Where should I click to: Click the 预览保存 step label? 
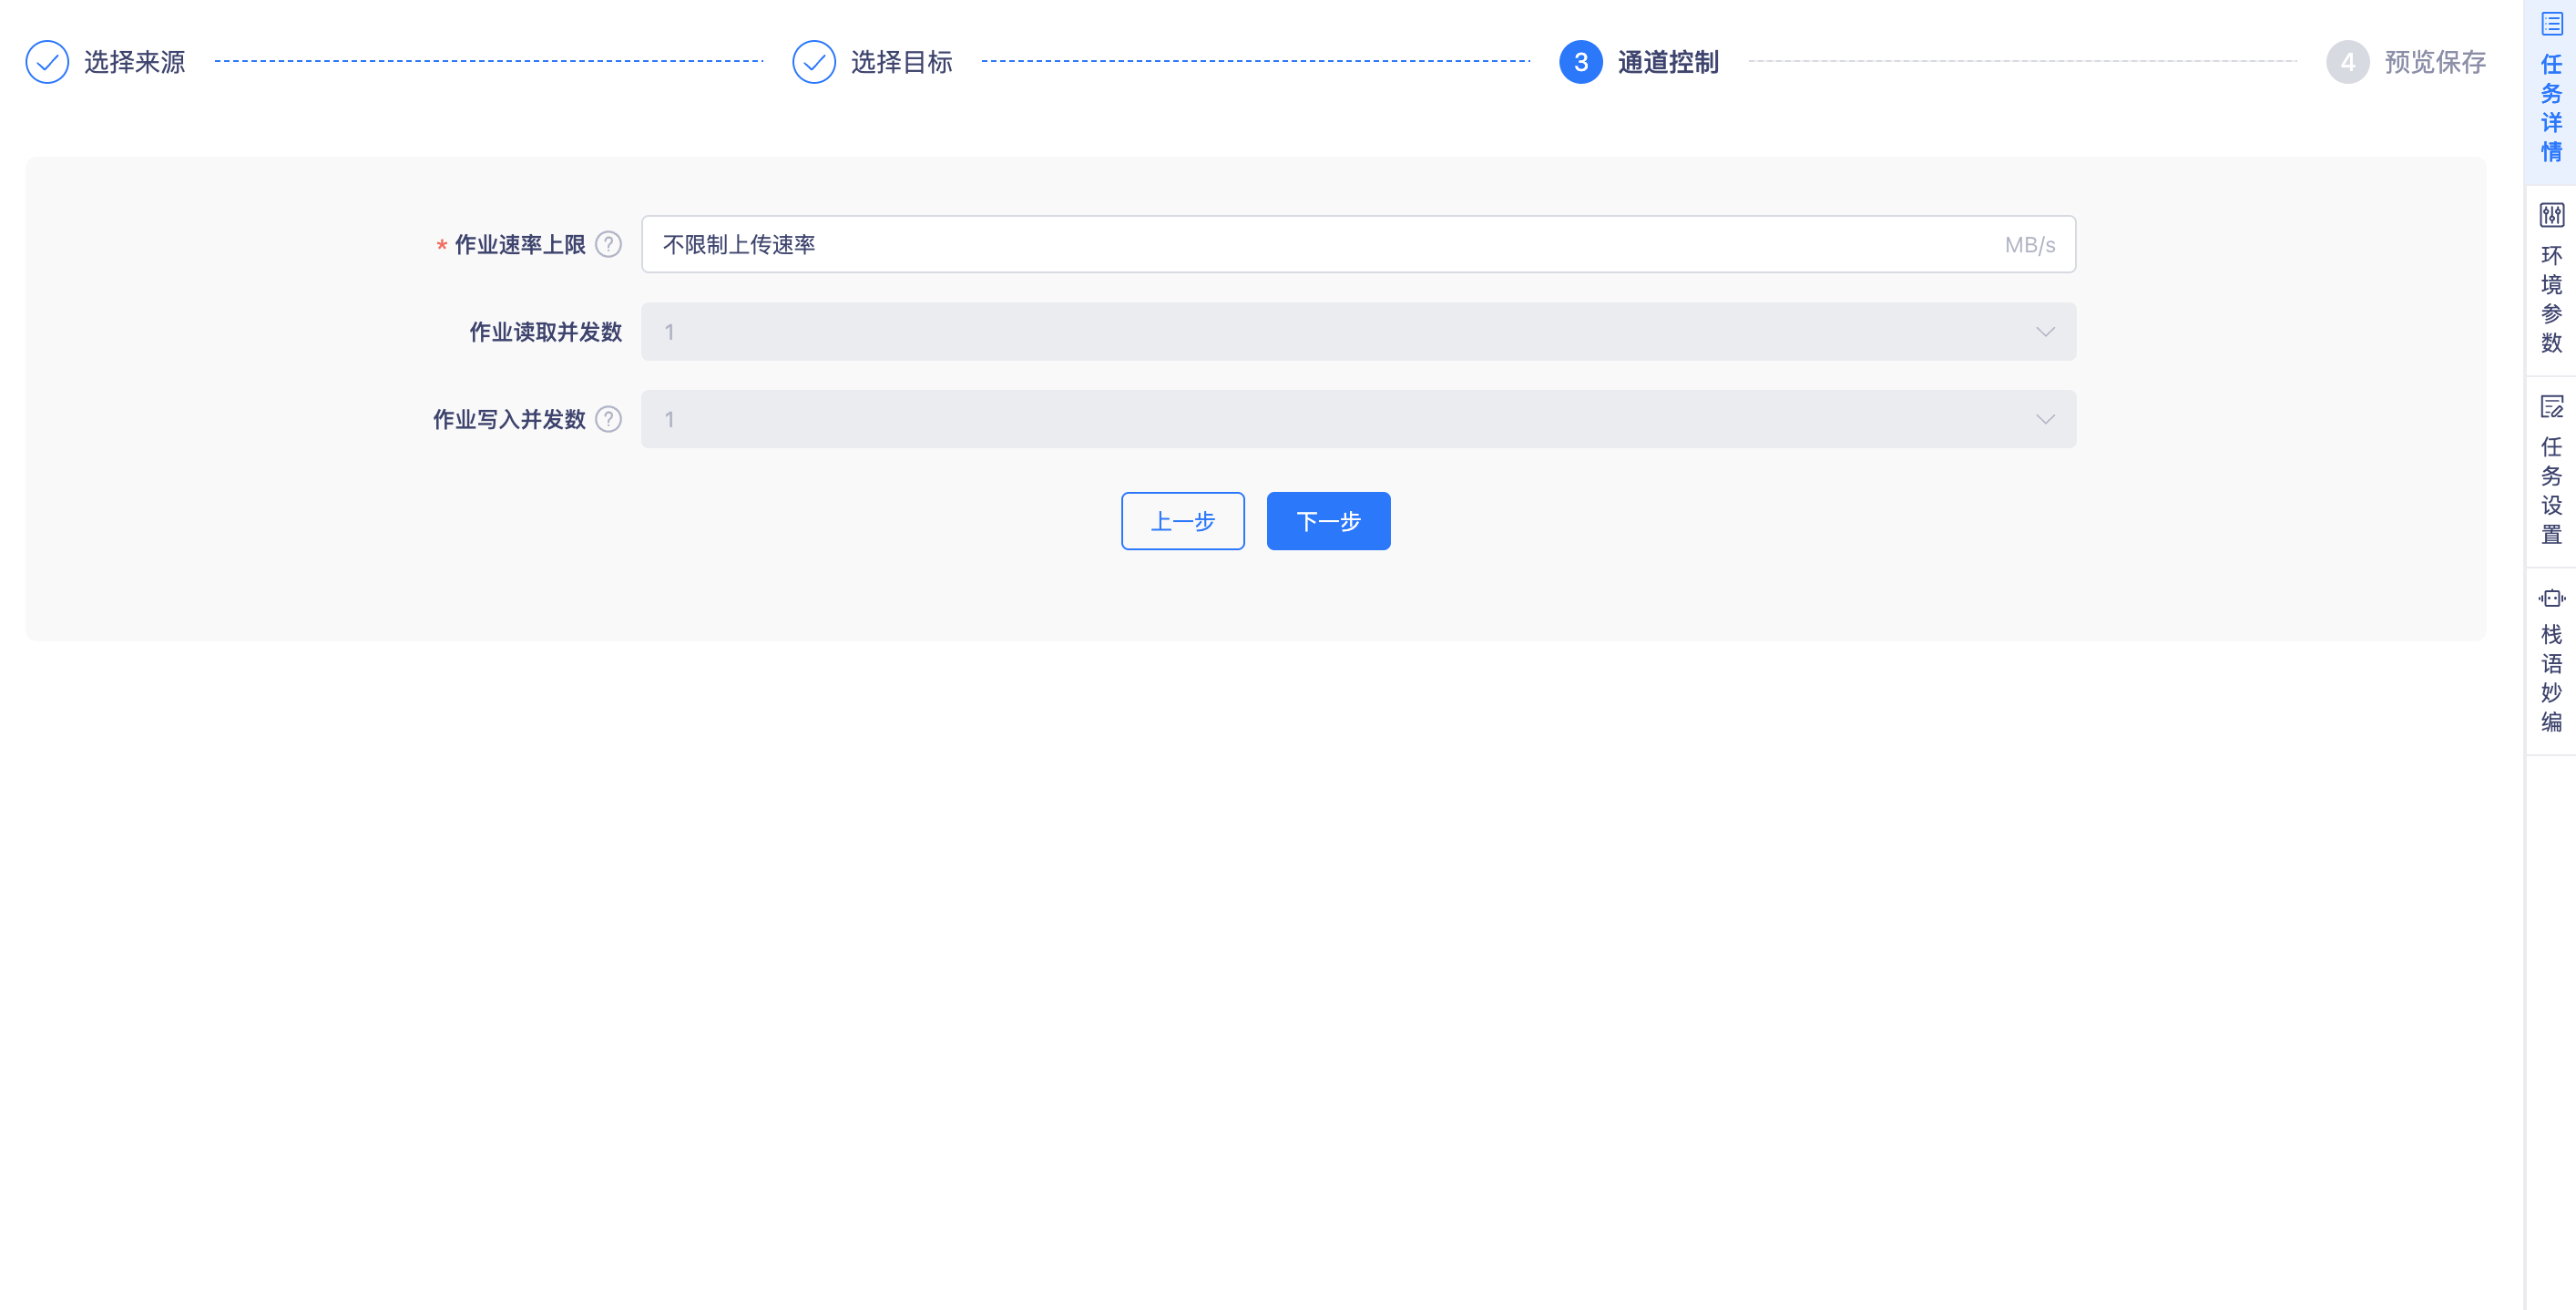pos(2435,62)
